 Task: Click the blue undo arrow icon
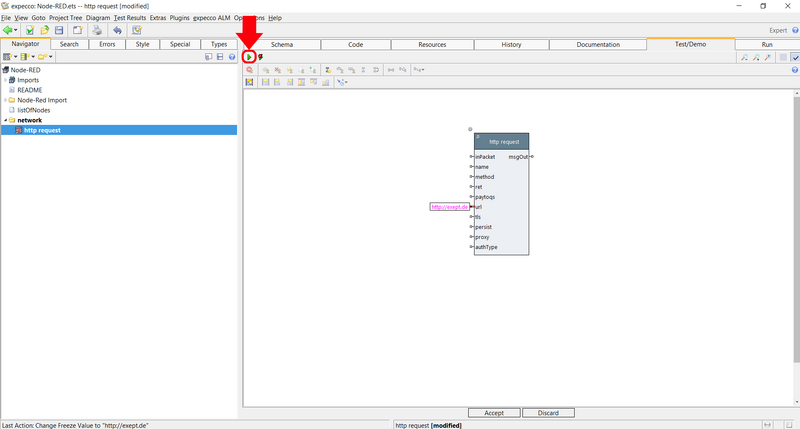116,31
